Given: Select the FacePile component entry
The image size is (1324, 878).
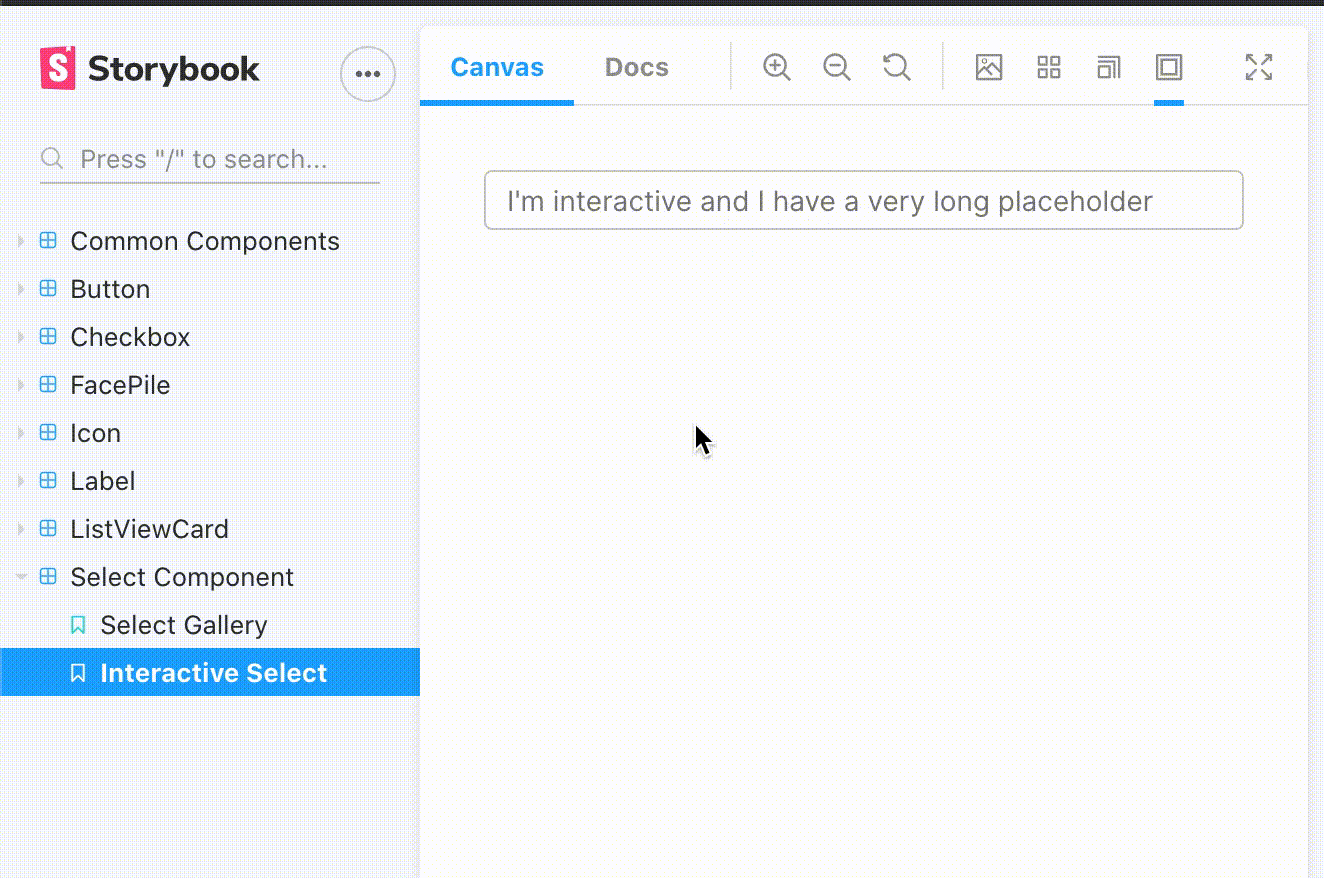Looking at the screenshot, I should 120,385.
